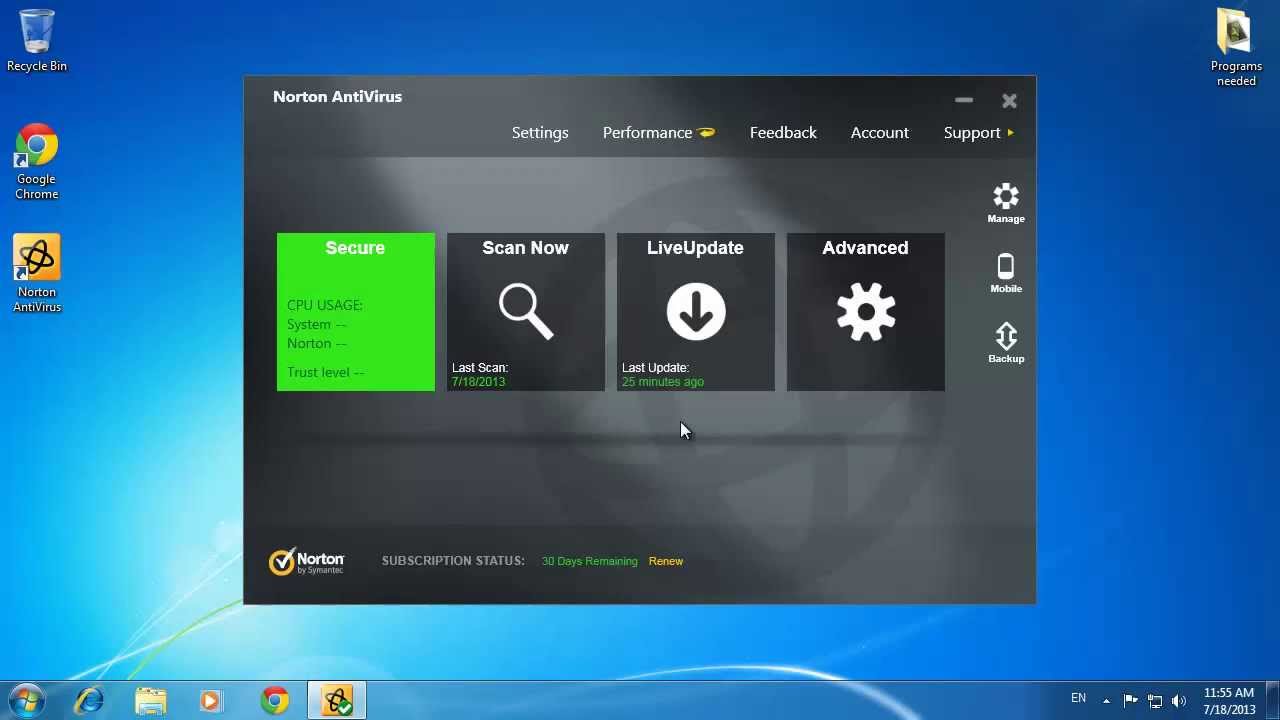
Task: Select the Recycle Bin desktop icon
Action: point(37,41)
